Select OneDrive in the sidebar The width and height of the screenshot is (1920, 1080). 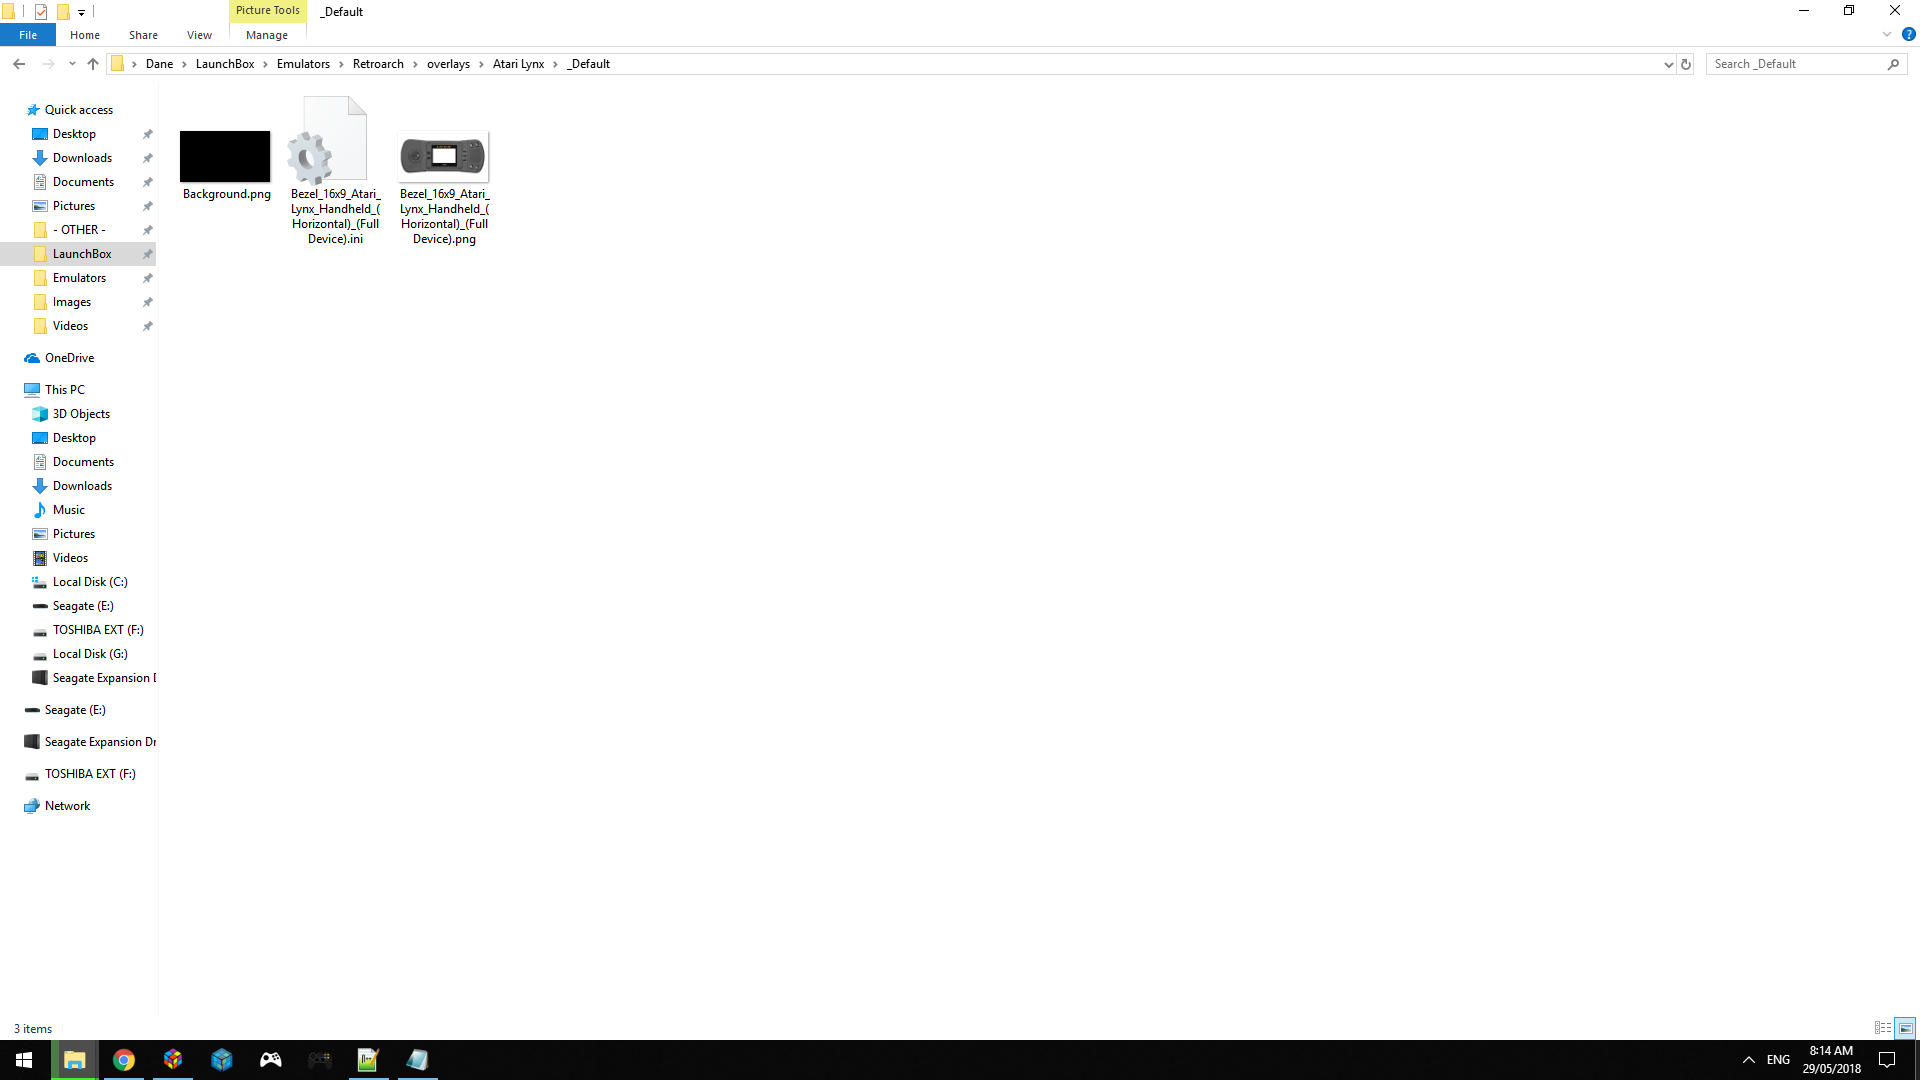(x=69, y=358)
